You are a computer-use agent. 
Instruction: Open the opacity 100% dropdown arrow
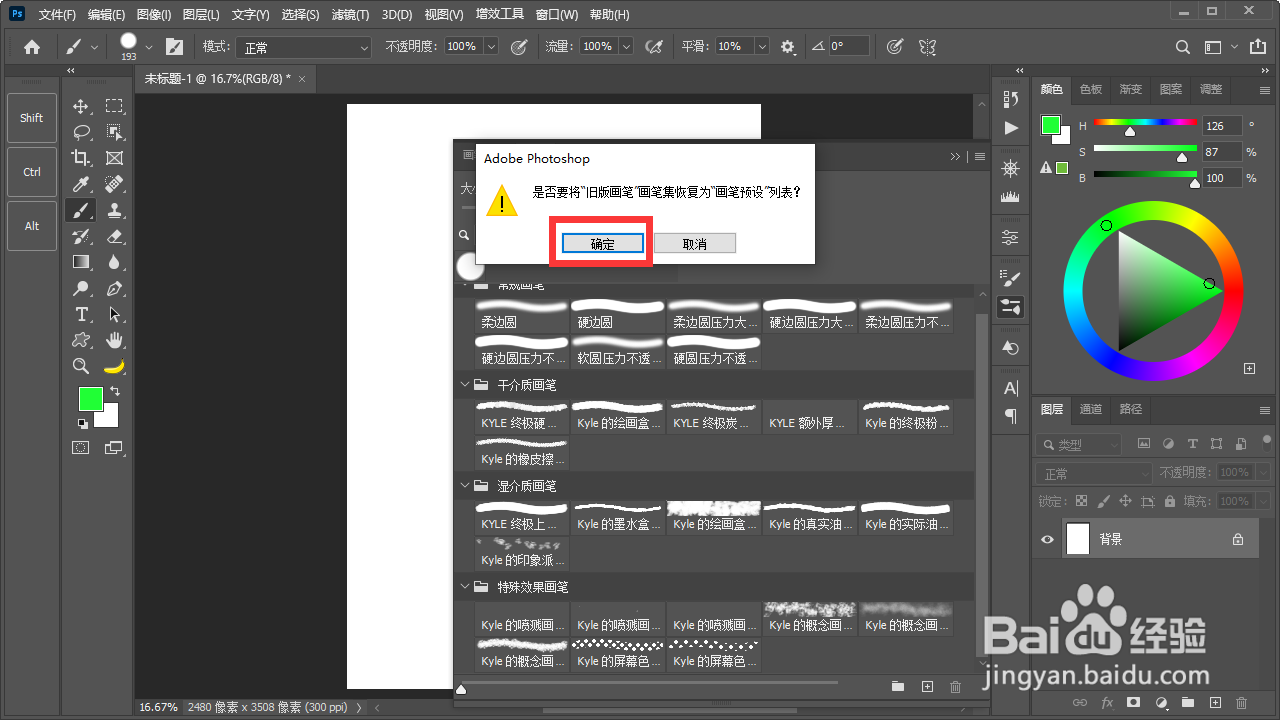pyautogui.click(x=491, y=47)
